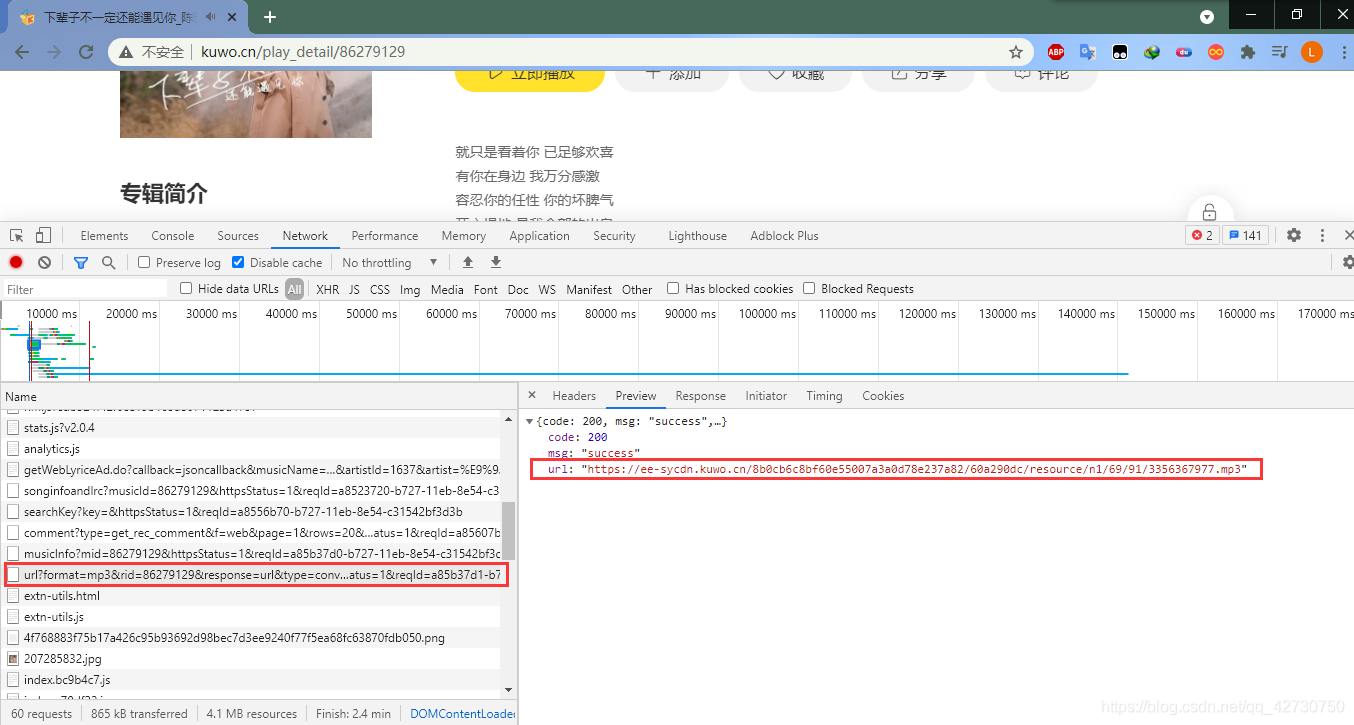The image size is (1354, 725).
Task: Click the network Filter text field
Action: coord(85,289)
